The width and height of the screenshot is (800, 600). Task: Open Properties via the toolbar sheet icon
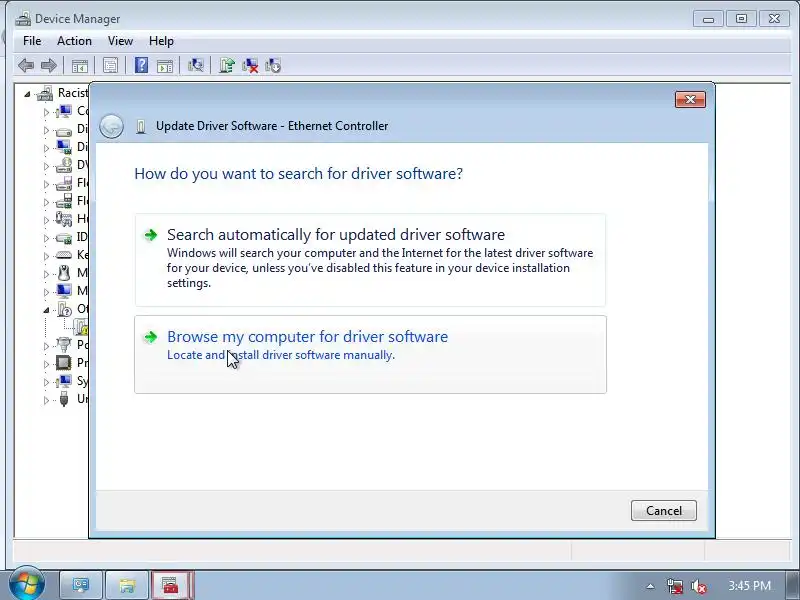click(x=110, y=65)
